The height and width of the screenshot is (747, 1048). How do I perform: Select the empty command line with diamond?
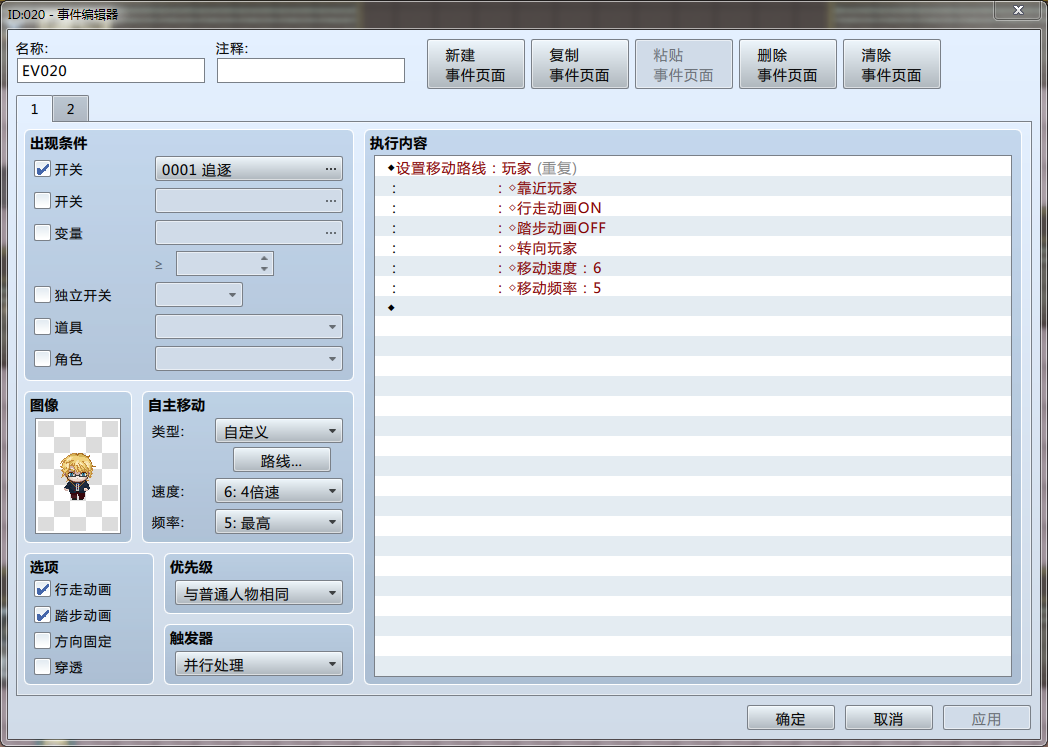(692, 307)
